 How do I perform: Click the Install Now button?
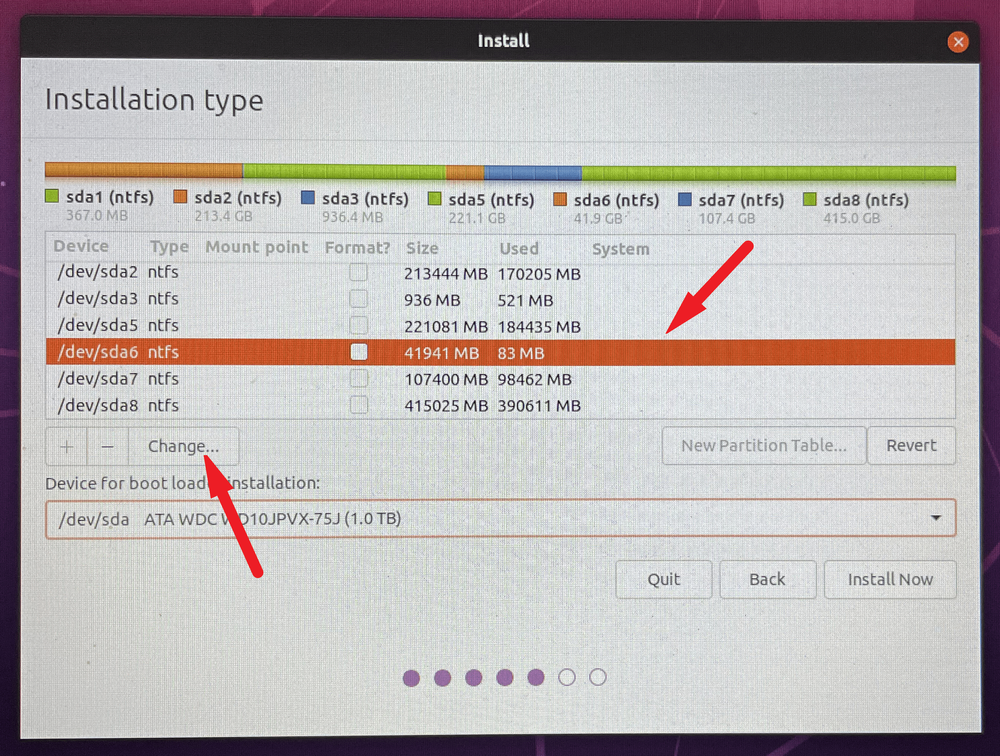tap(890, 579)
